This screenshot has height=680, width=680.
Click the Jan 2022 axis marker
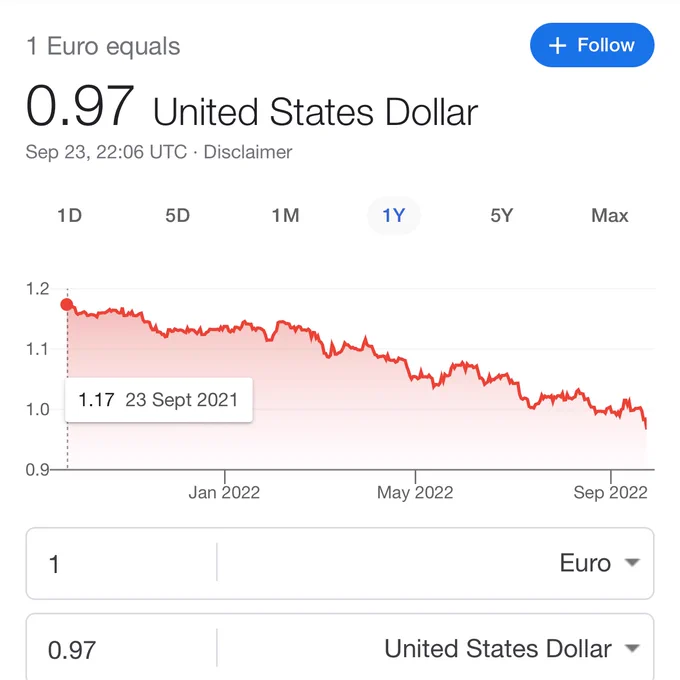224,492
